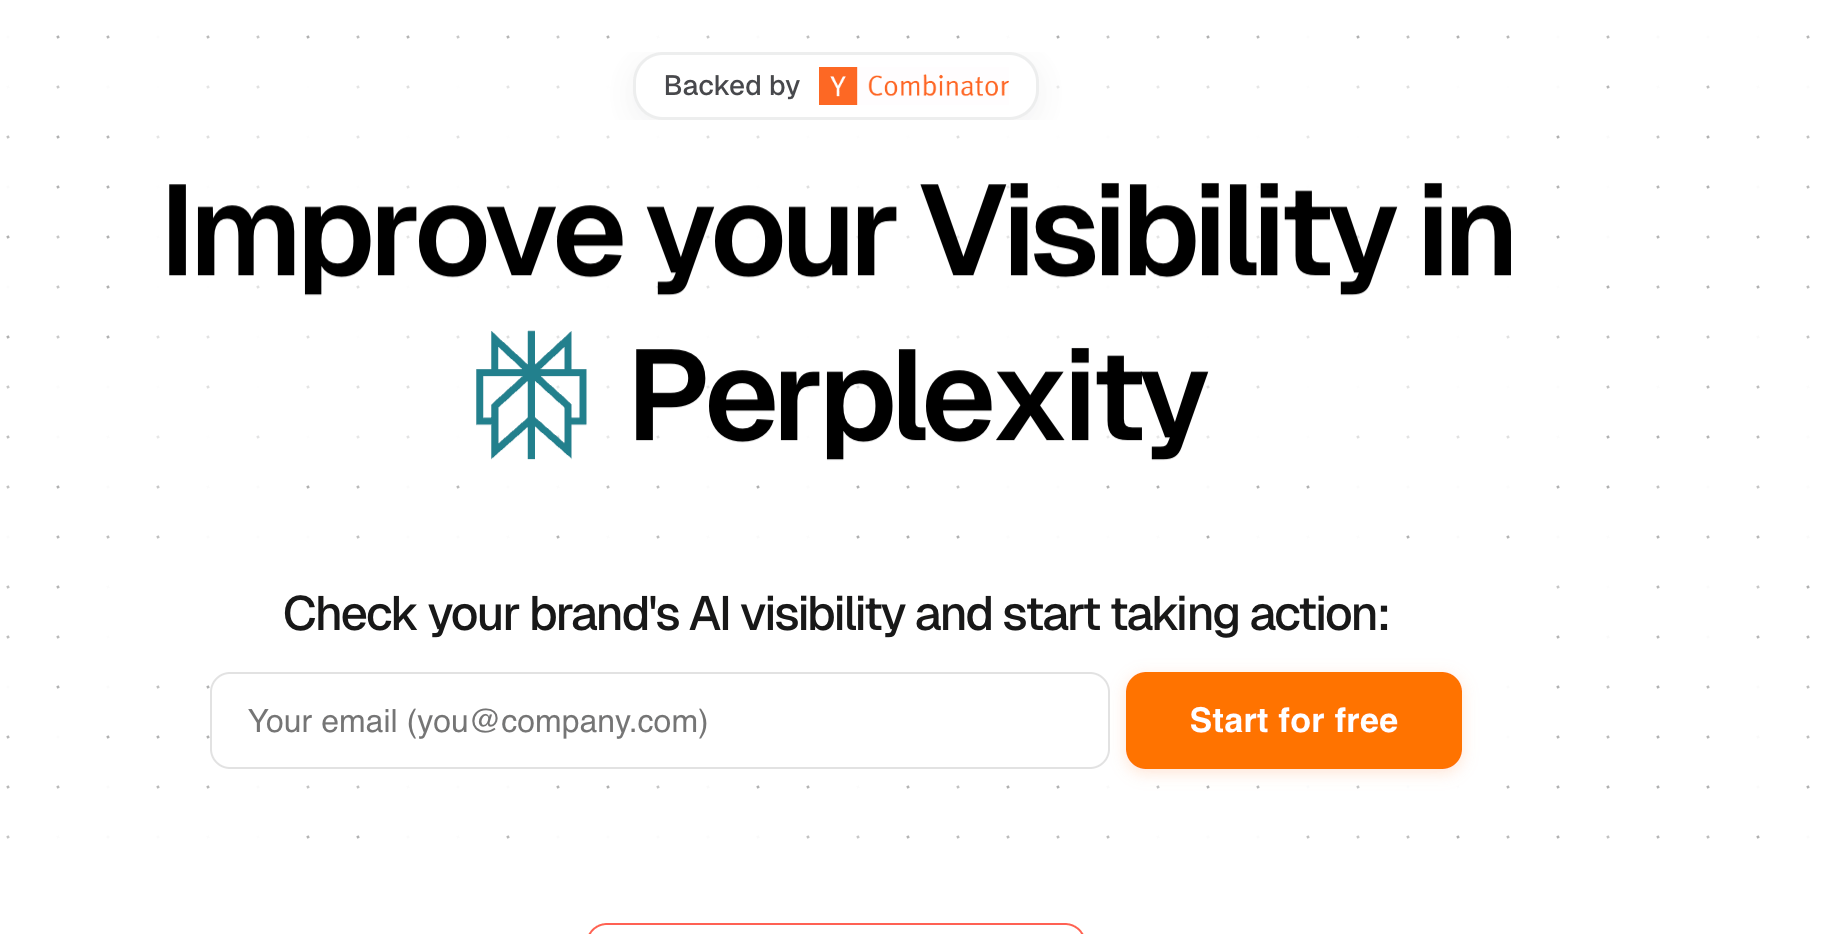1838x934 pixels.
Task: Click the word Improve in the headline
Action: (394, 235)
